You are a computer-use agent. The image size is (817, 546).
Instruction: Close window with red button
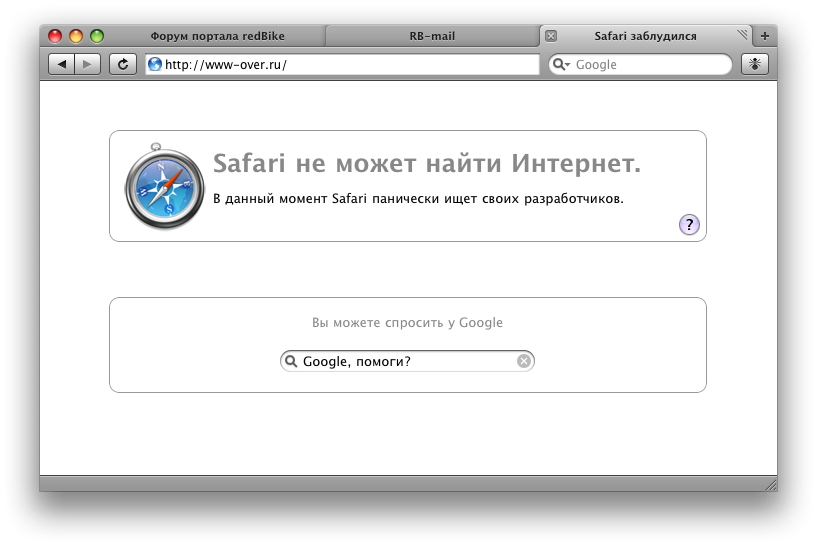[x=55, y=36]
